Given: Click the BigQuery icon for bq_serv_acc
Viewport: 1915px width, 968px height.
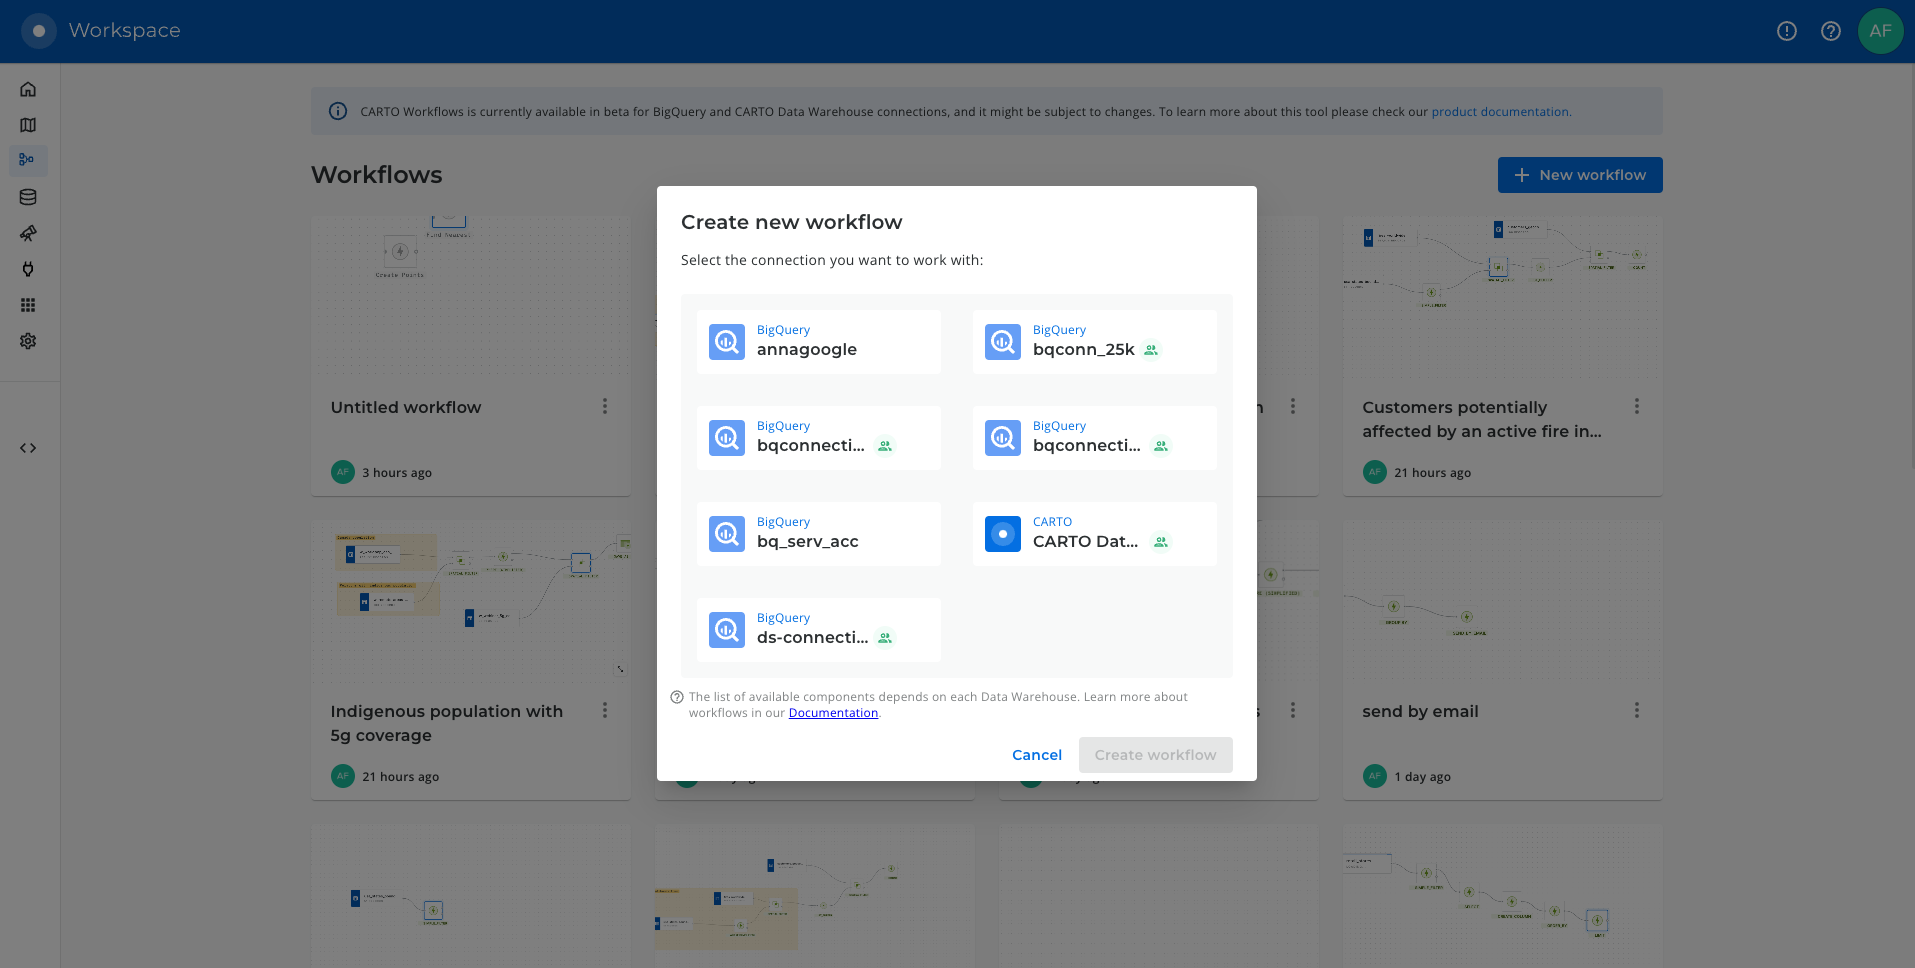Looking at the screenshot, I should (x=727, y=534).
